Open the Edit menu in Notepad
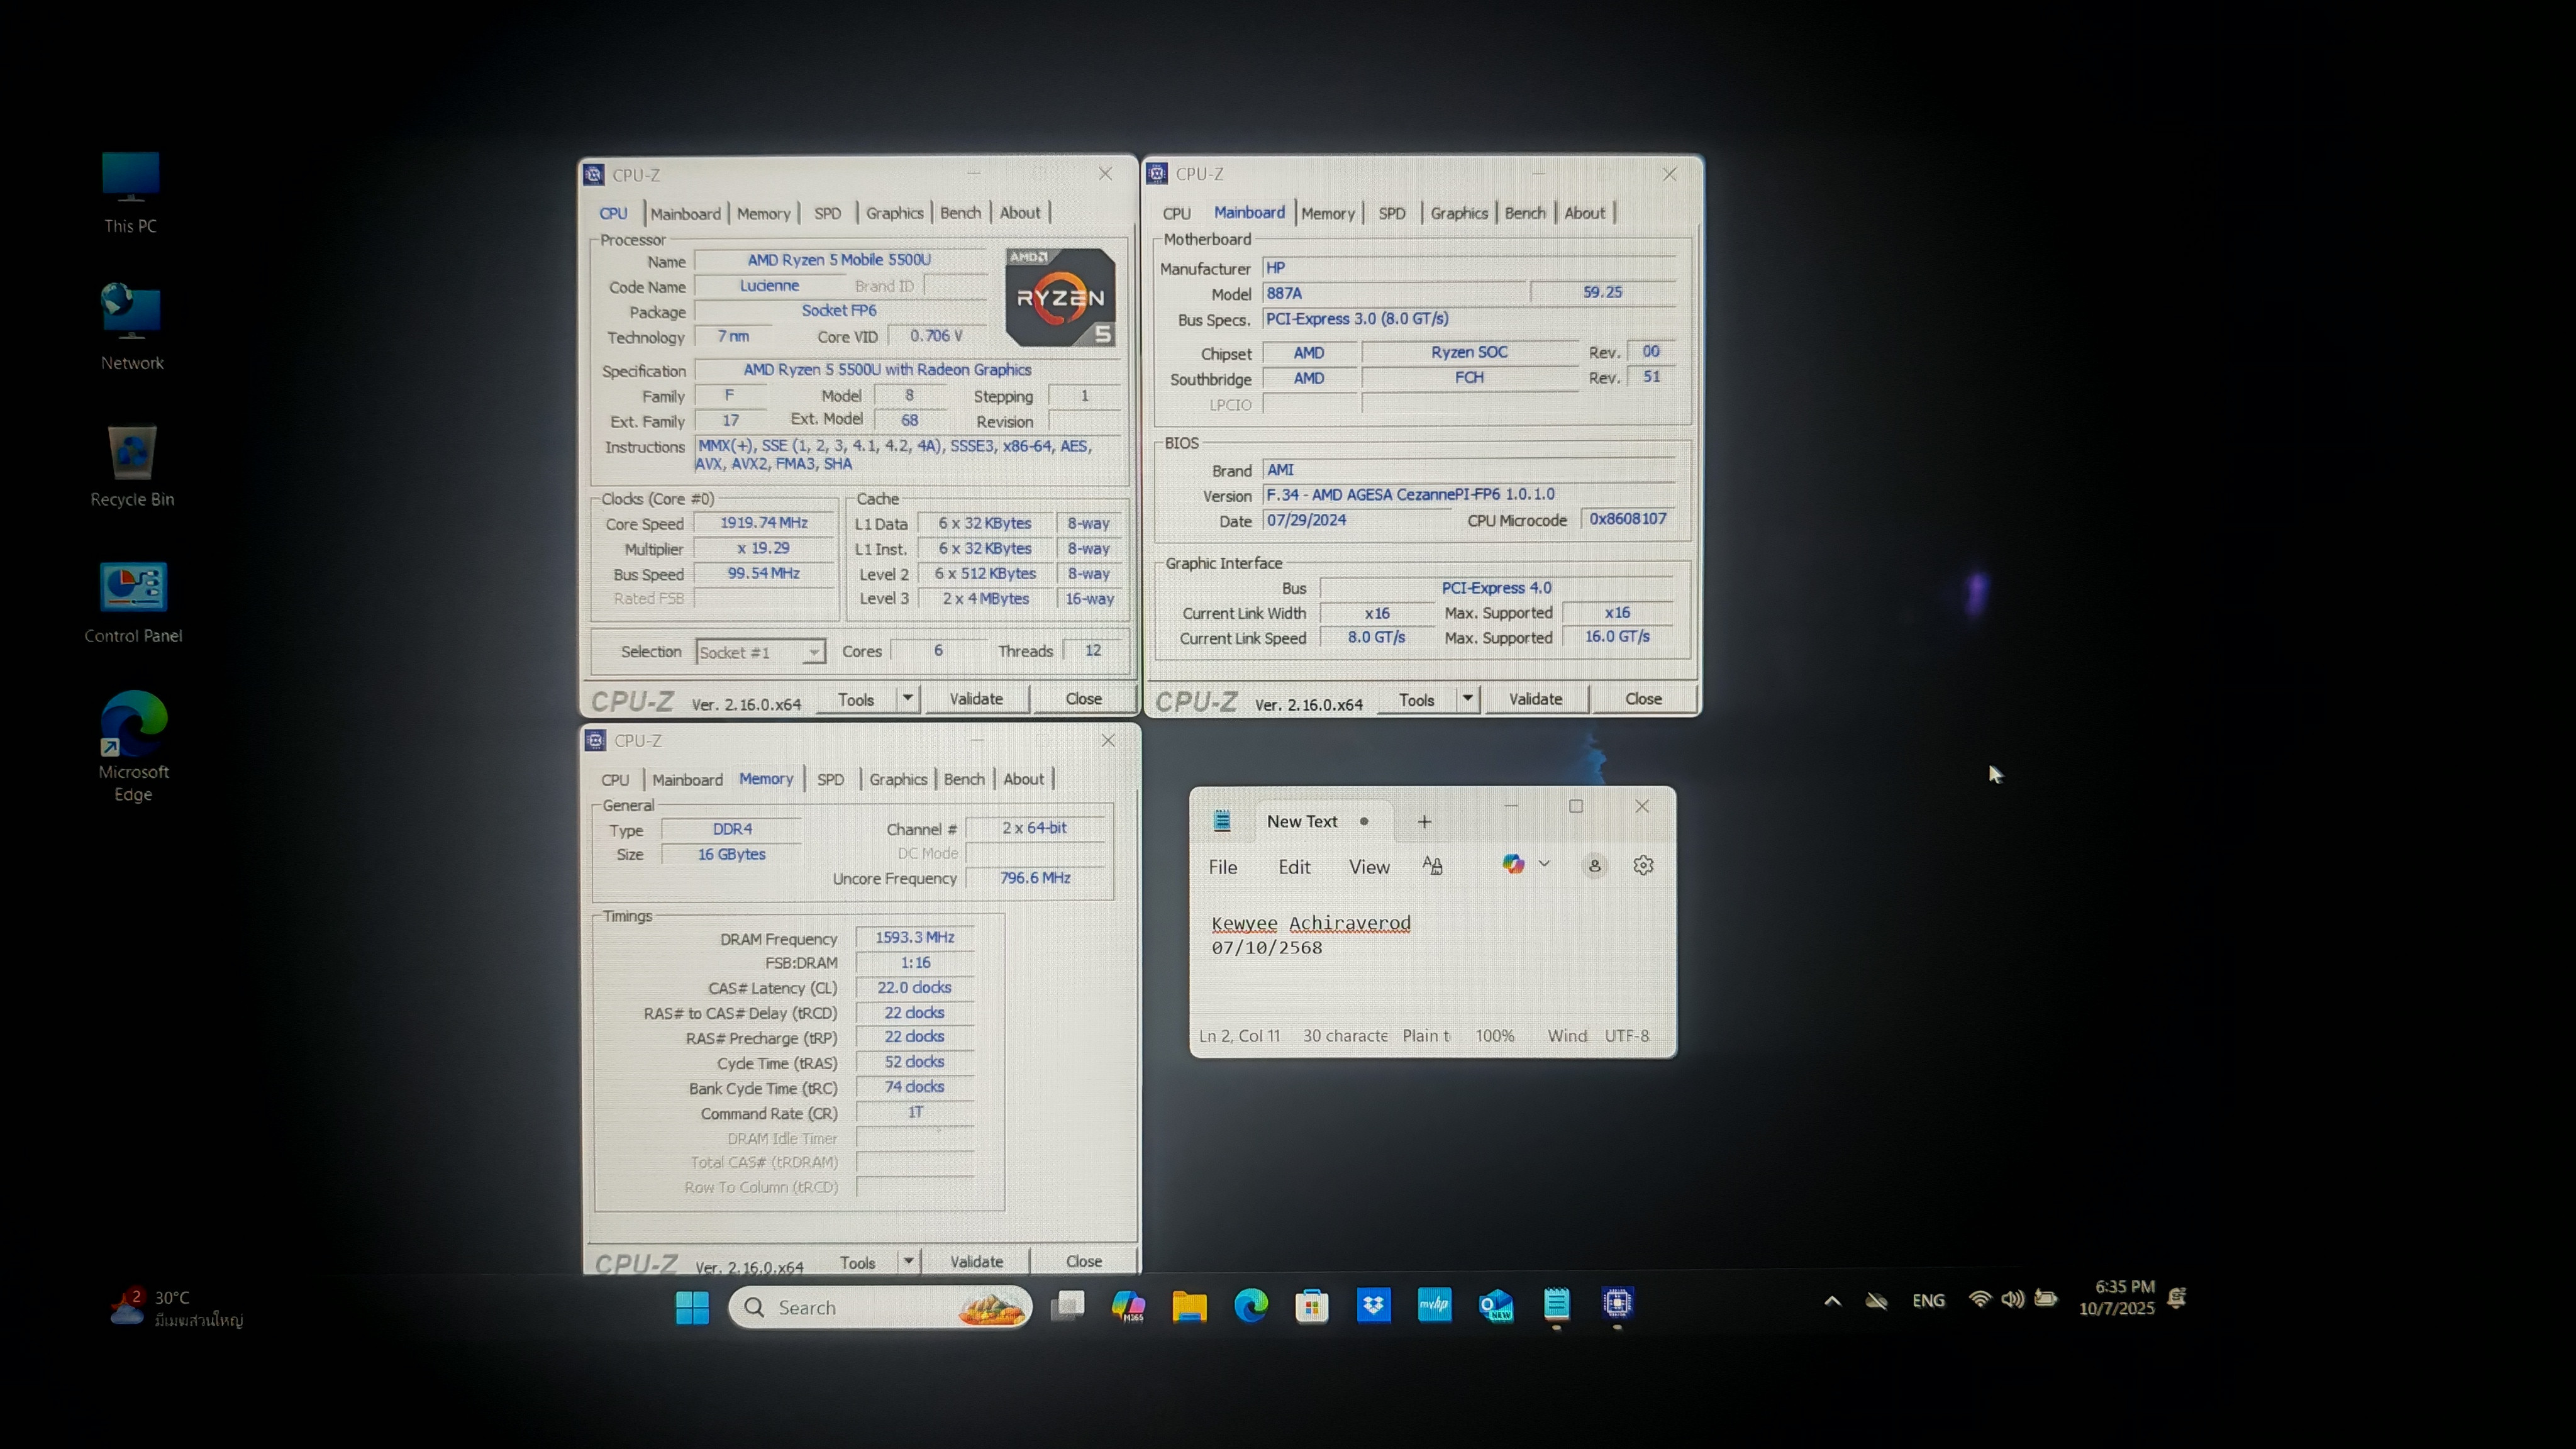The image size is (2576, 1449). point(1293,867)
